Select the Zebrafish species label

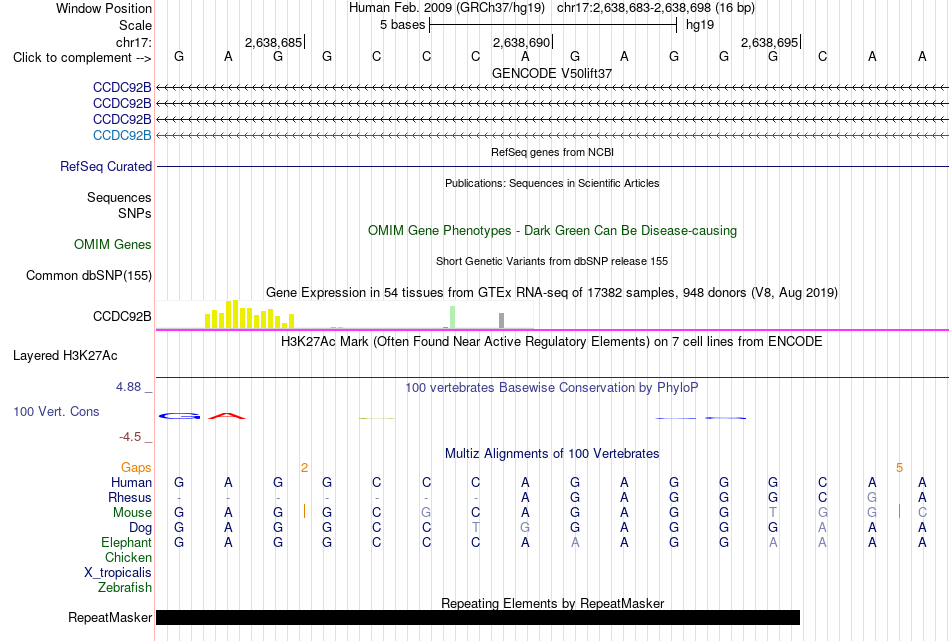[x=125, y=588]
